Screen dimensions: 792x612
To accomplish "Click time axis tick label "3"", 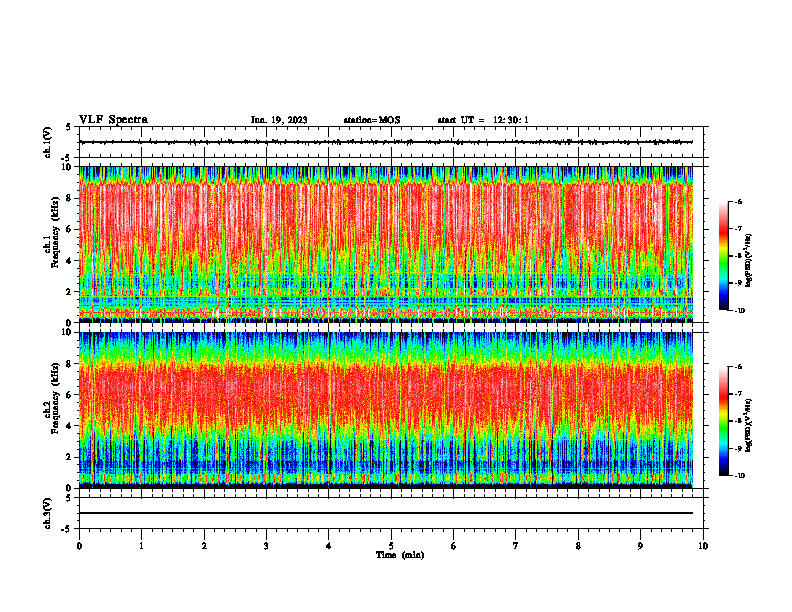I will [x=266, y=546].
